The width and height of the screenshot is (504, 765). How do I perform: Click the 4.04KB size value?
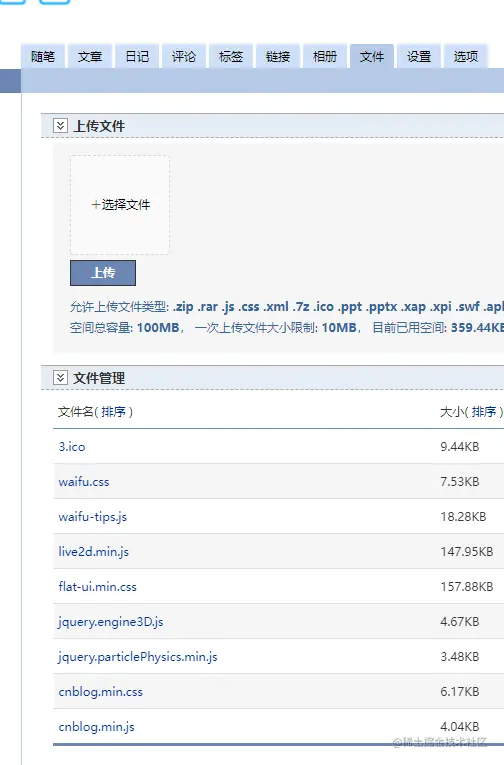pos(460,727)
